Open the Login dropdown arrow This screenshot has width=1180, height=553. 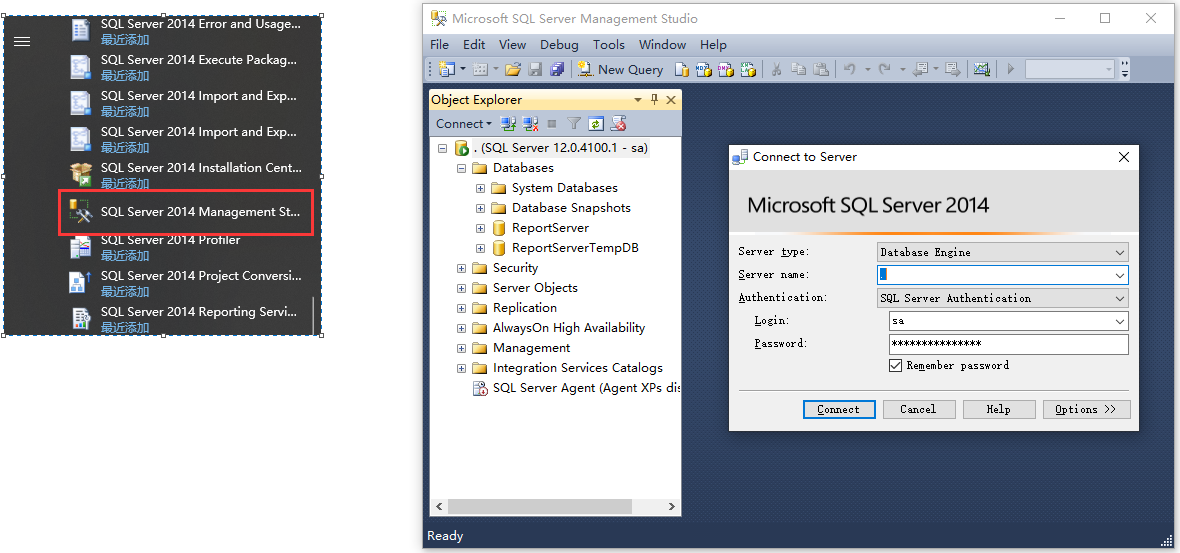(x=1120, y=321)
